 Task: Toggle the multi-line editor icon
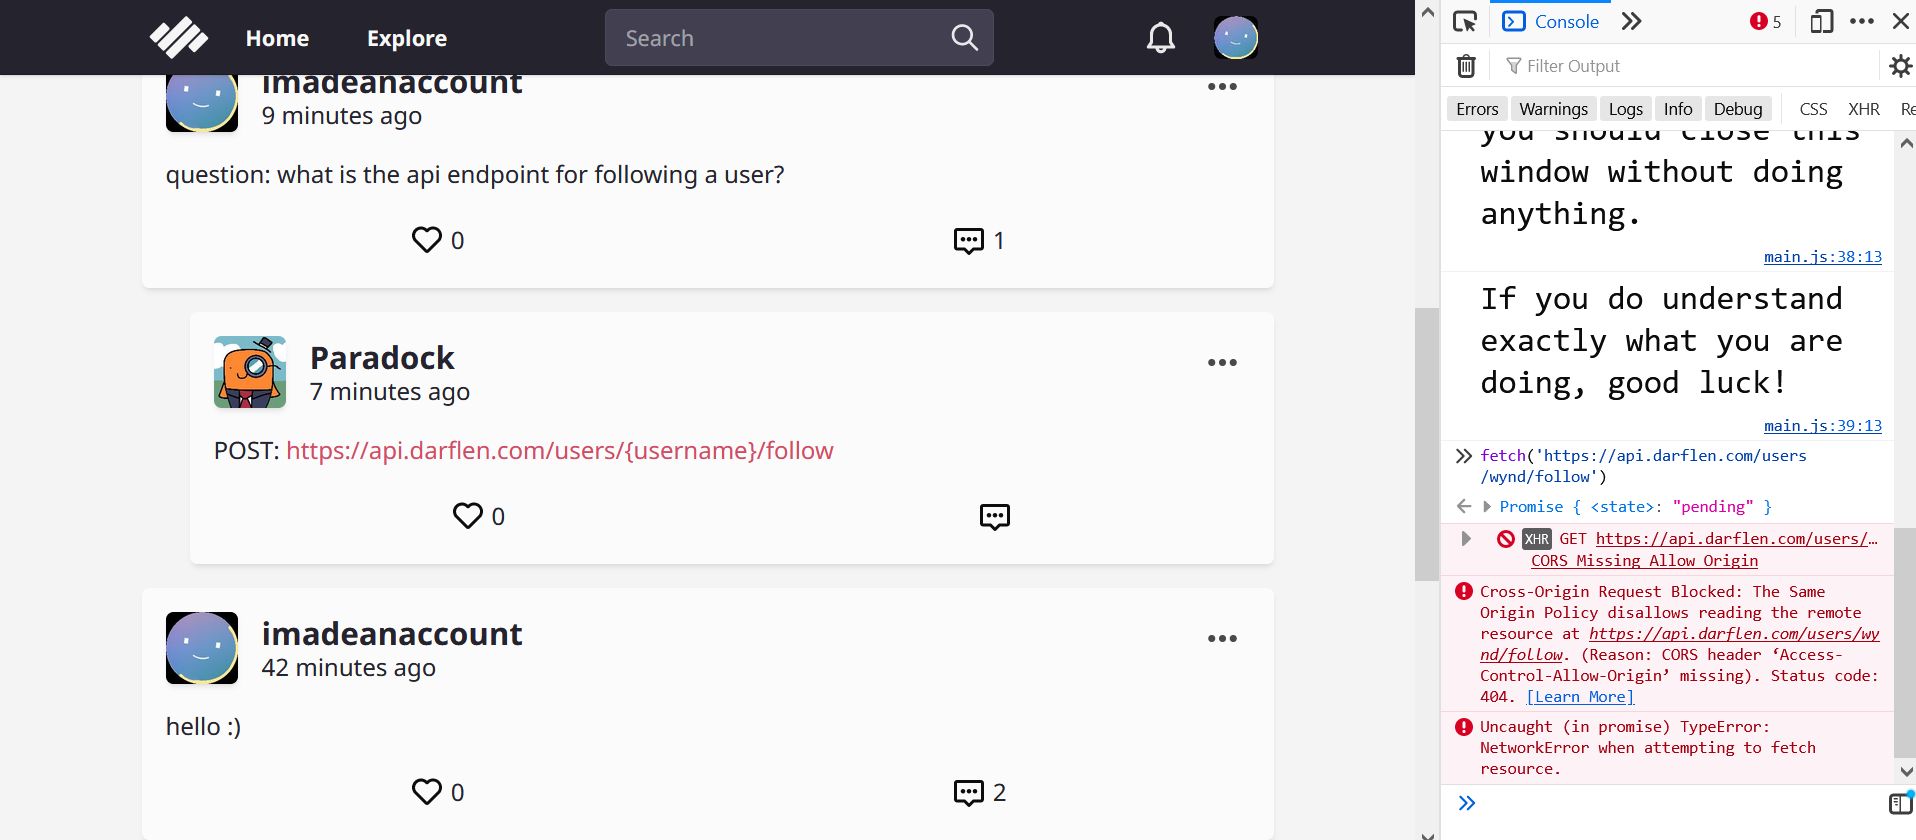(1900, 803)
